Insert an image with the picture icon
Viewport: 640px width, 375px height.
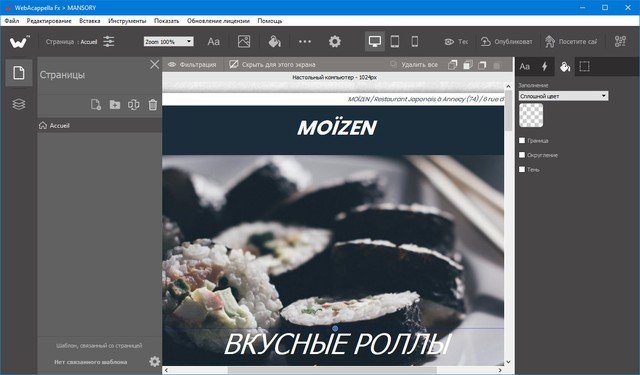coord(244,42)
